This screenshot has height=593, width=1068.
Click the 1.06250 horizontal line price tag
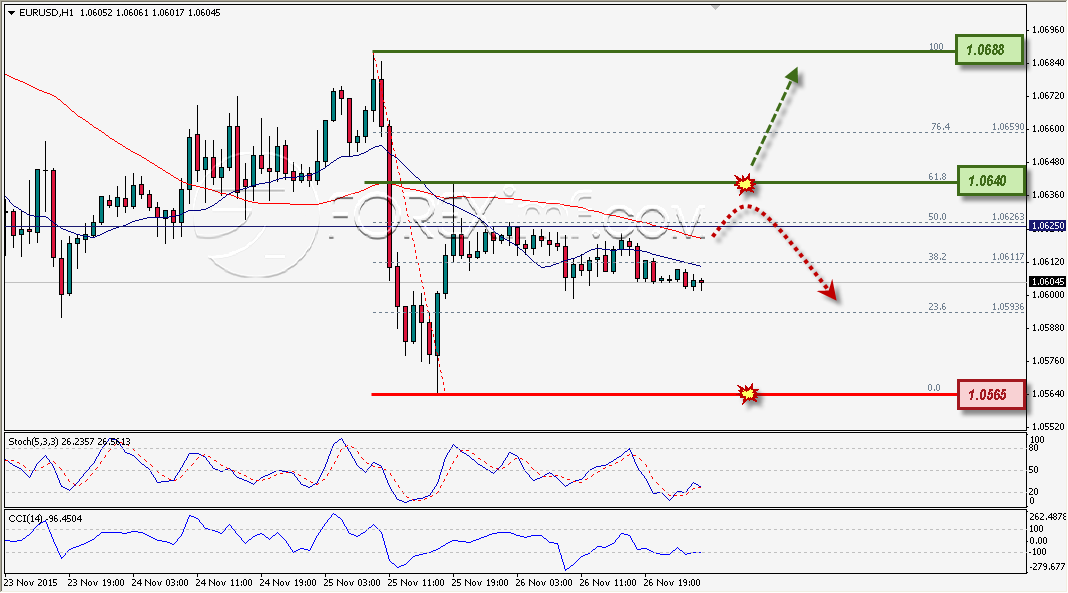coord(1047,225)
